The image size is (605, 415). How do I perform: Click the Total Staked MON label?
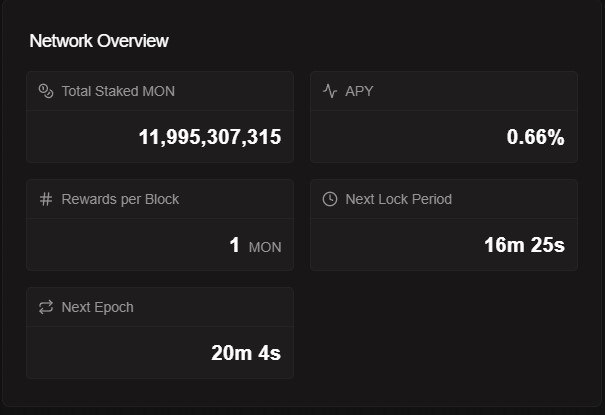tap(118, 91)
